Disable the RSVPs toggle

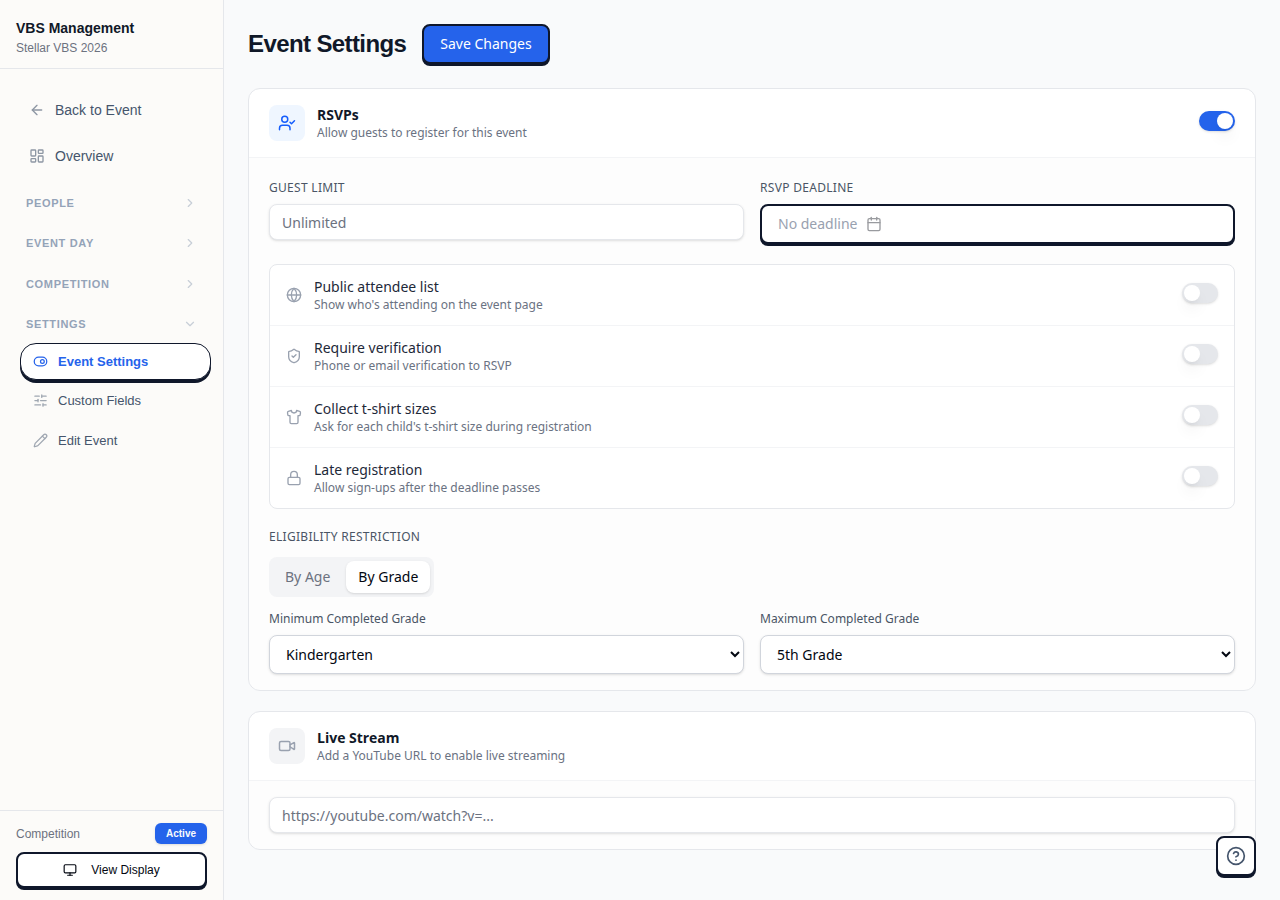[1217, 120]
